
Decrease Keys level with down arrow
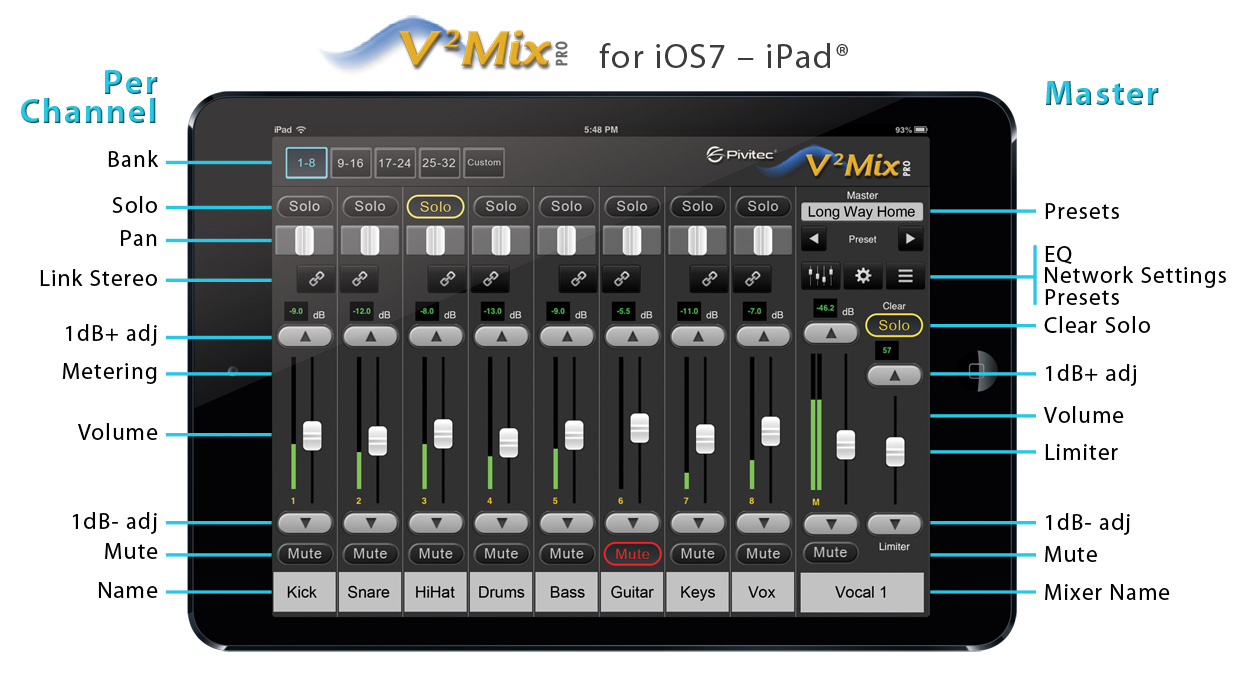point(698,522)
